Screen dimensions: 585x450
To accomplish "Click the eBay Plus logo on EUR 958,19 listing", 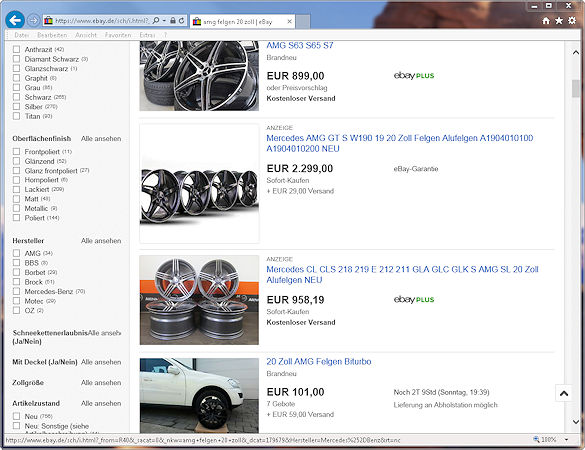I will click(414, 299).
